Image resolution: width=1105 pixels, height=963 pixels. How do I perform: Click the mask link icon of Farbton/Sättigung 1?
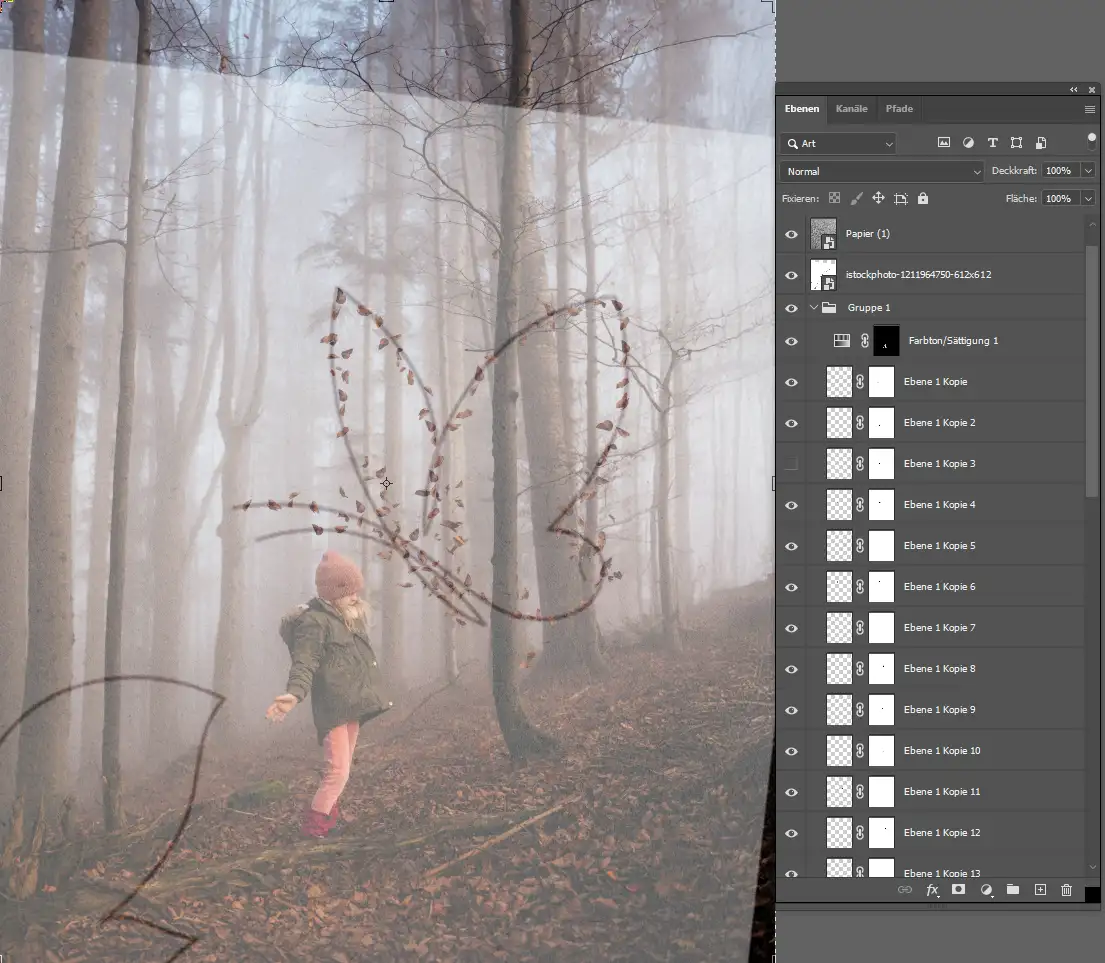(865, 341)
